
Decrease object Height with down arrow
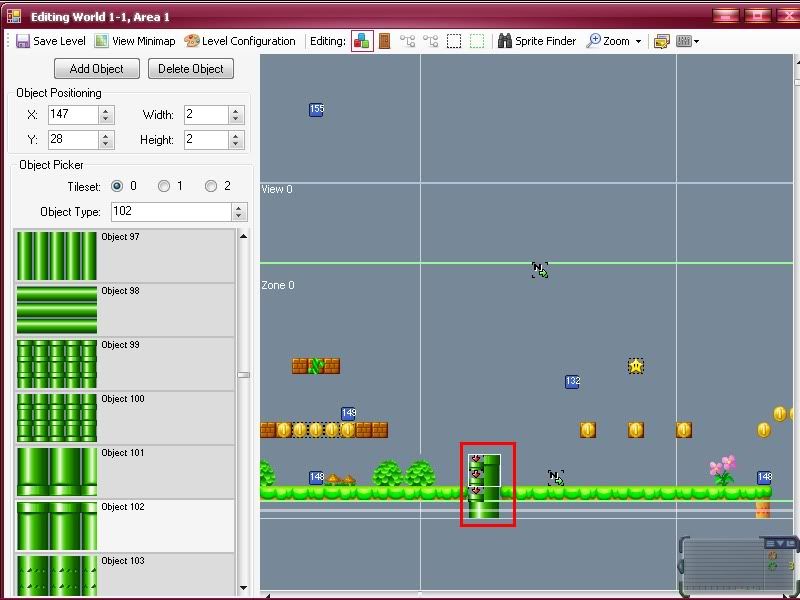[235, 144]
